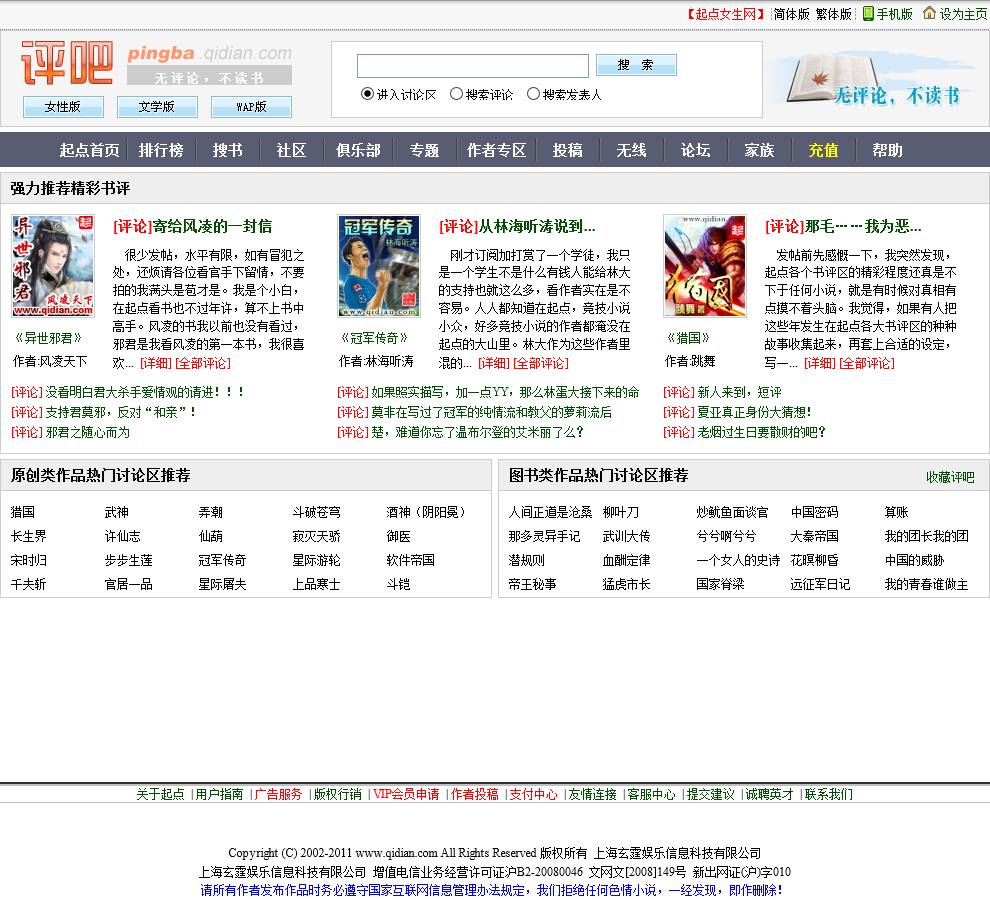Open the 文学版 button
The image size is (990, 900).
point(157,107)
